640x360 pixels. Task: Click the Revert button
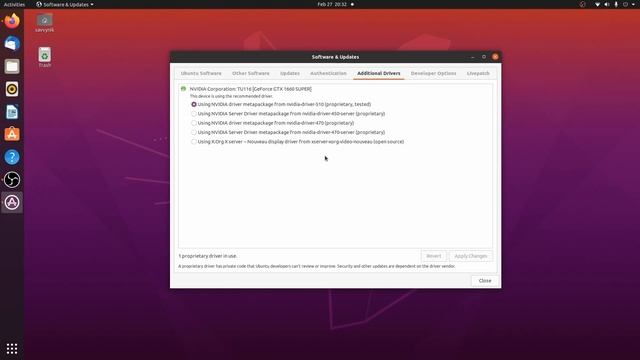click(x=433, y=256)
